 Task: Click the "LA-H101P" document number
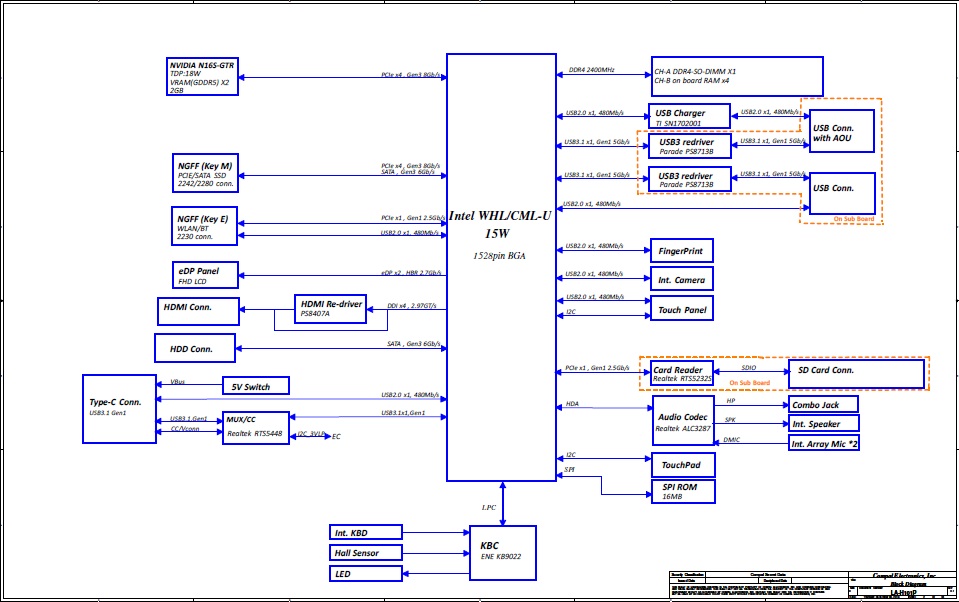coord(903,593)
